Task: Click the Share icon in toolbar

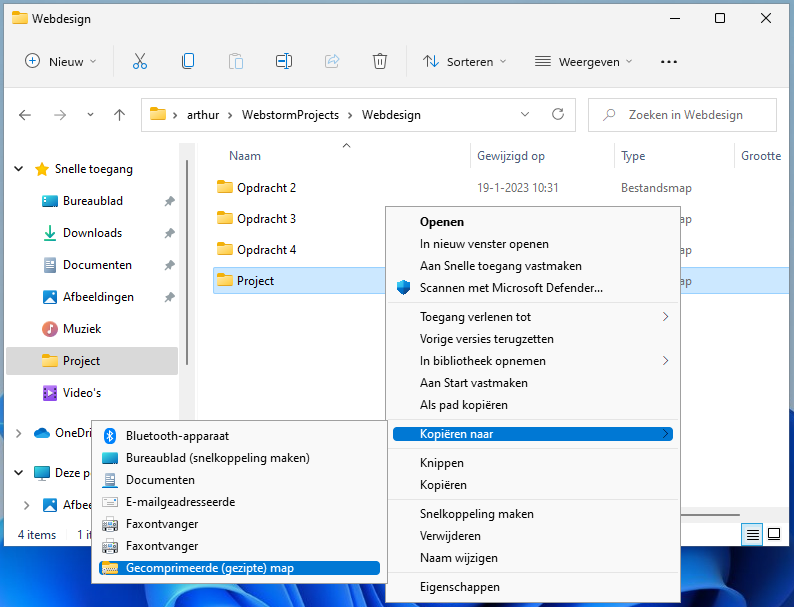Action: click(332, 61)
